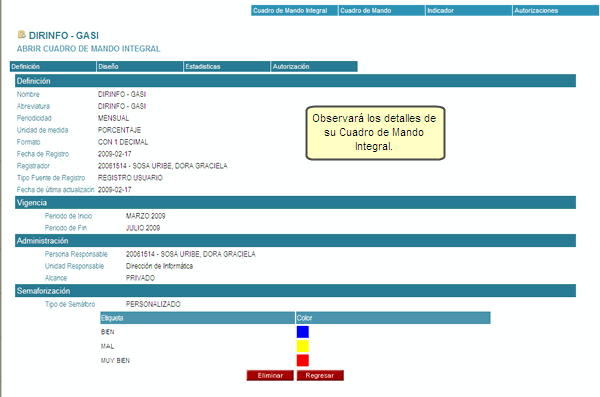Viewport: 600px width, 397px height.
Task: Click the Regresar button
Action: [320, 376]
